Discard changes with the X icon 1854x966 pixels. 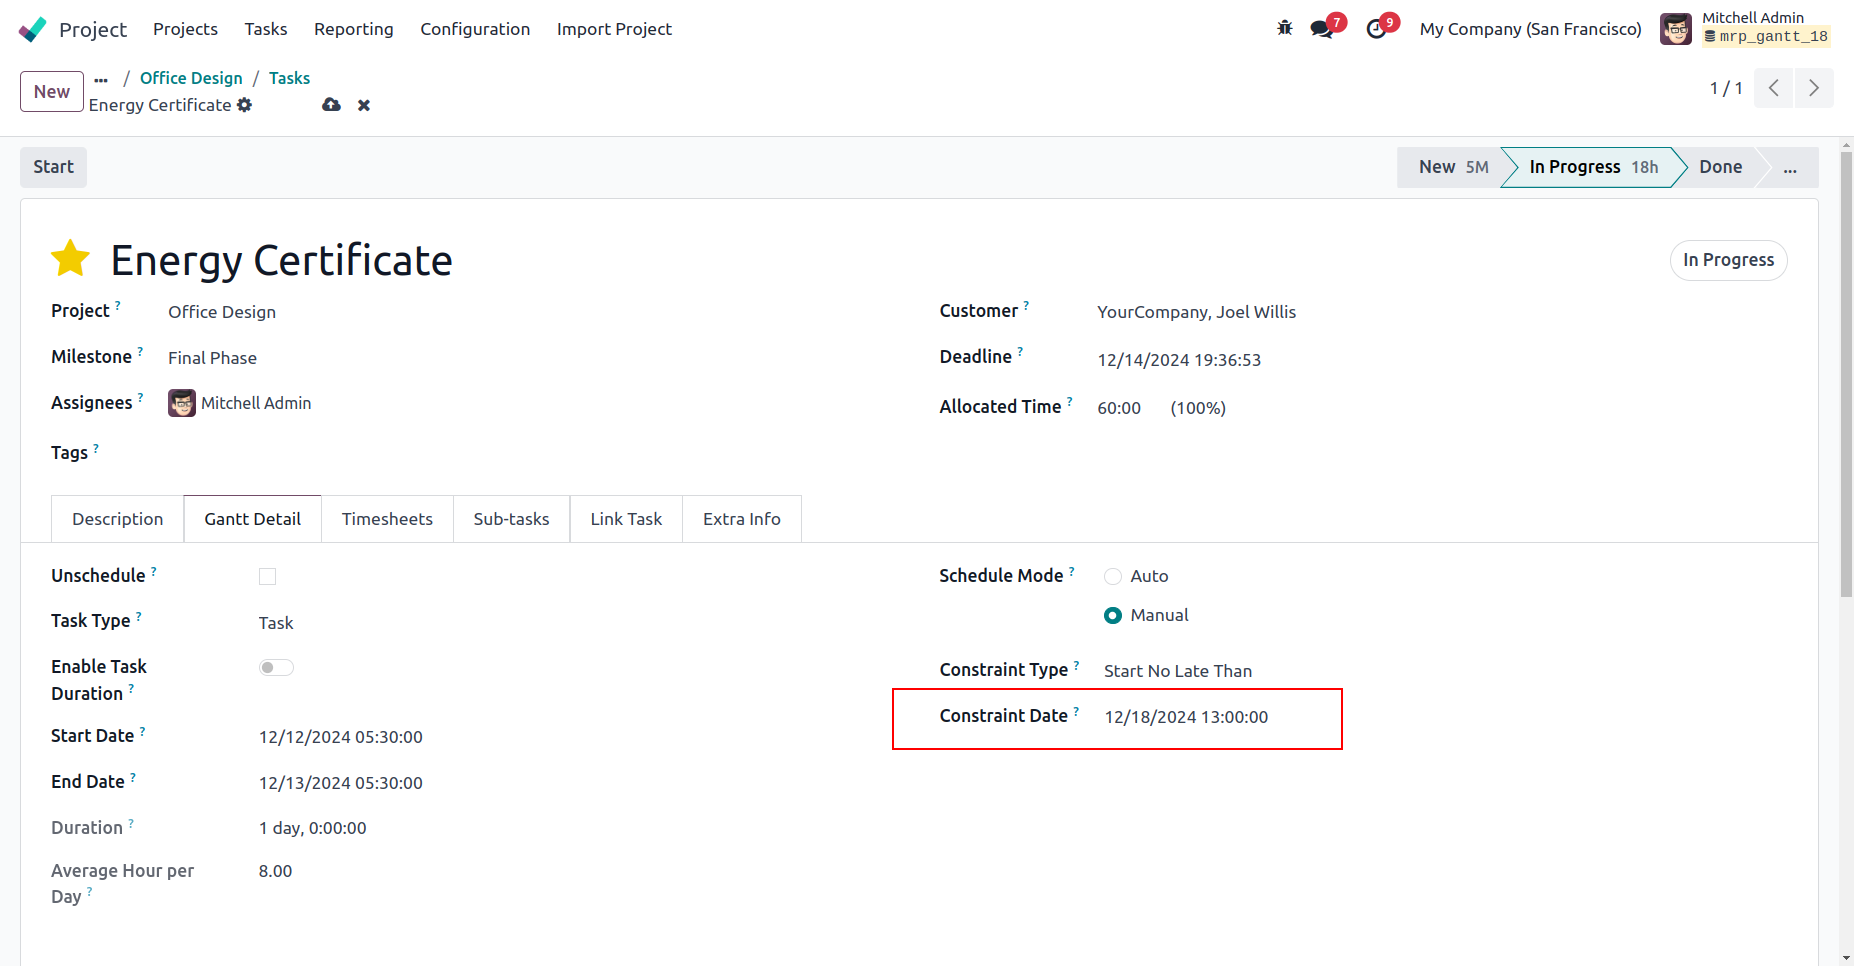click(x=364, y=105)
